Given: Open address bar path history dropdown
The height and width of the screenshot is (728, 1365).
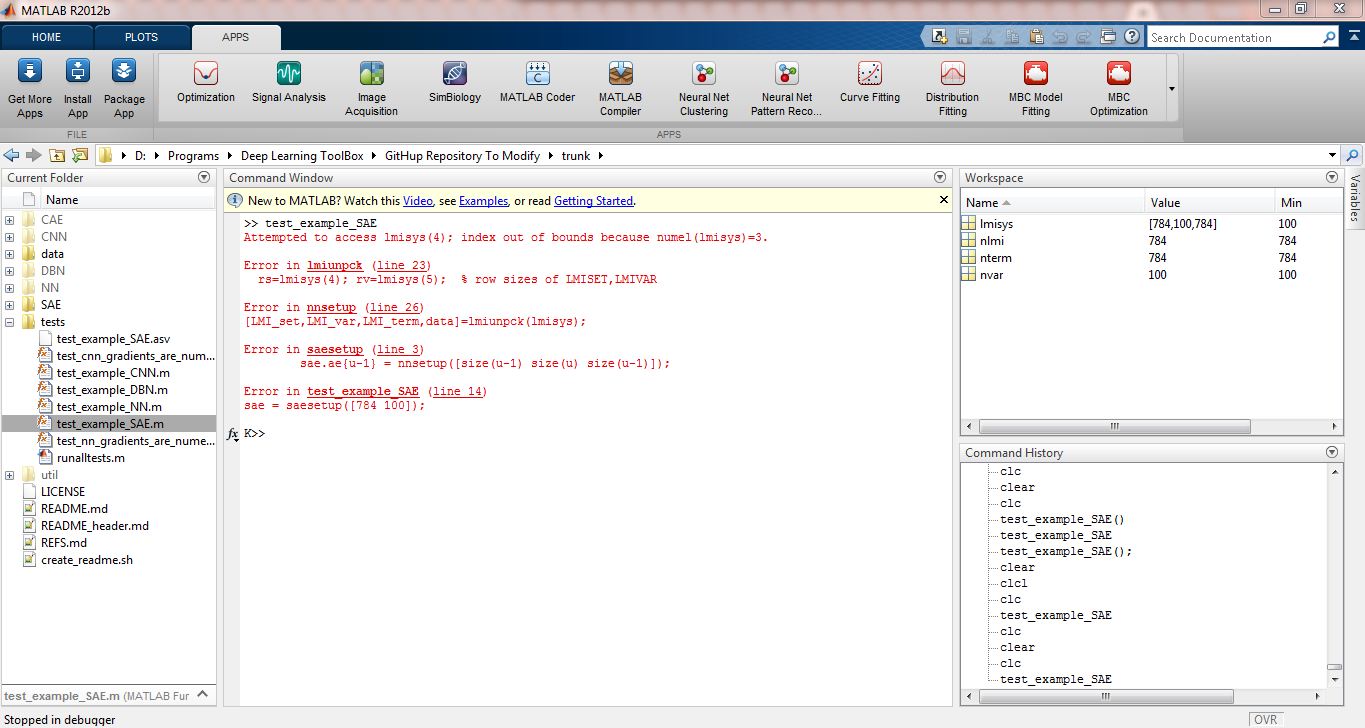Looking at the screenshot, I should click(x=1332, y=155).
